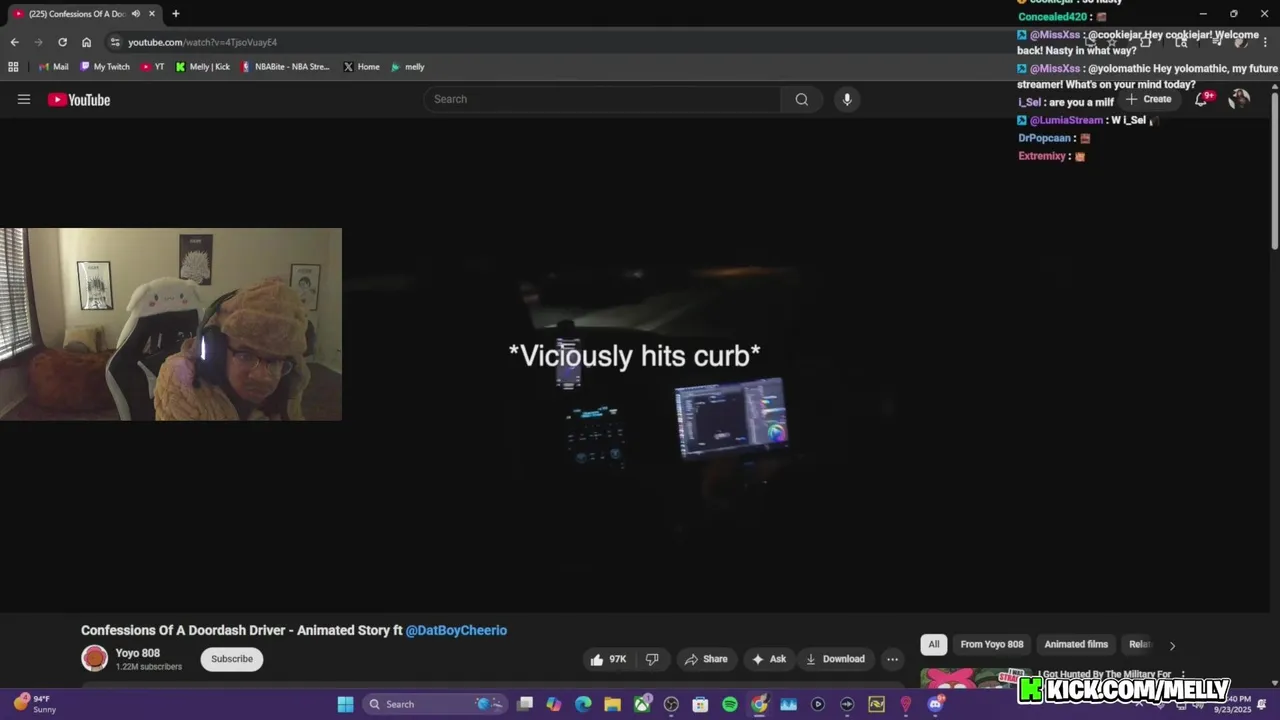Open the YouTube hamburger guide menu
The height and width of the screenshot is (720, 1280).
click(24, 99)
